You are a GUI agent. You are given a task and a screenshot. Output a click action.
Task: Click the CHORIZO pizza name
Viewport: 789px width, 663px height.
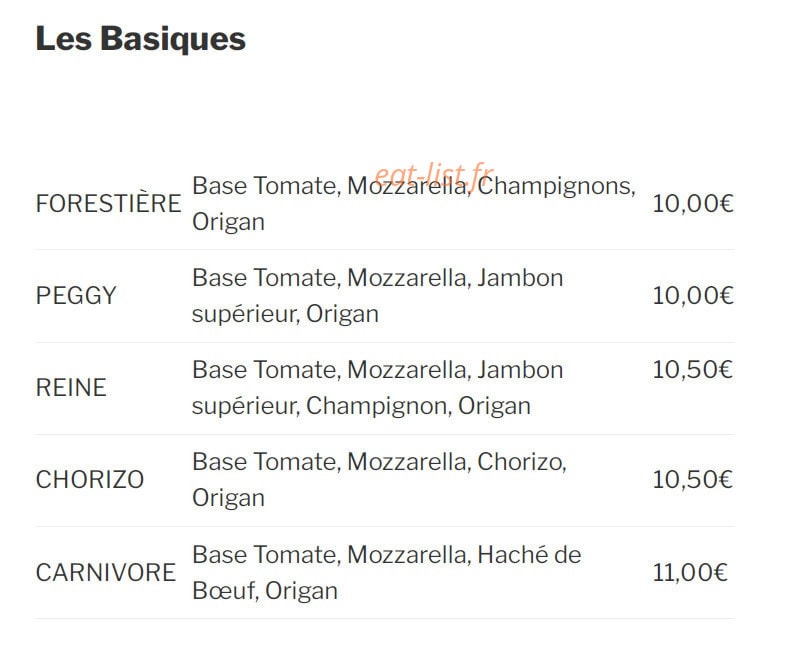[90, 479]
